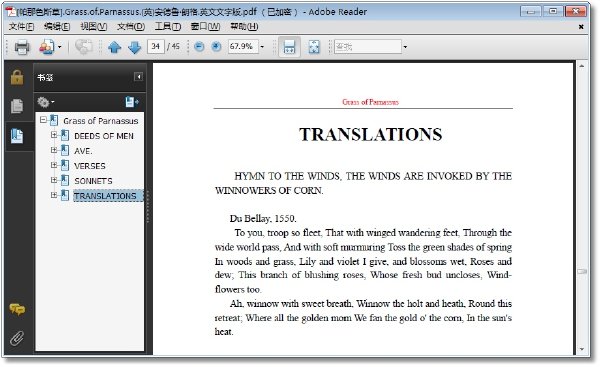Open the 工具(T) menu
The width and height of the screenshot is (600, 367).
coord(167,26)
